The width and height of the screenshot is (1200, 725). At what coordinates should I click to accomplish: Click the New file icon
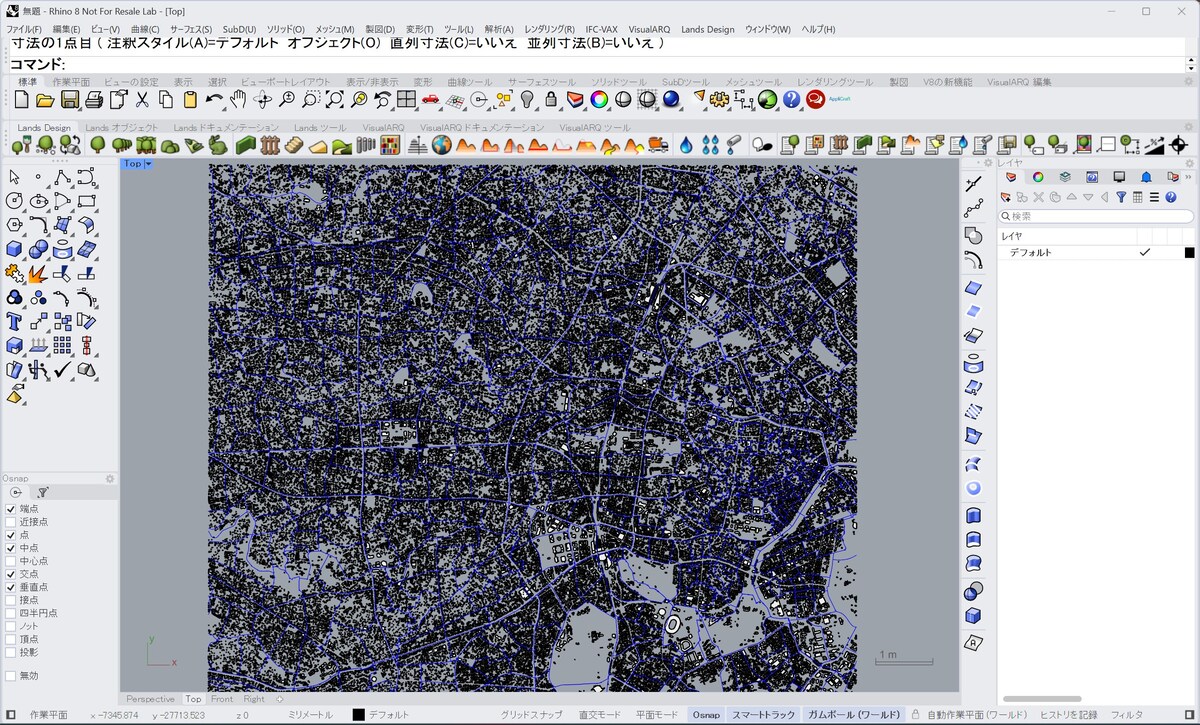pyautogui.click(x=22, y=99)
